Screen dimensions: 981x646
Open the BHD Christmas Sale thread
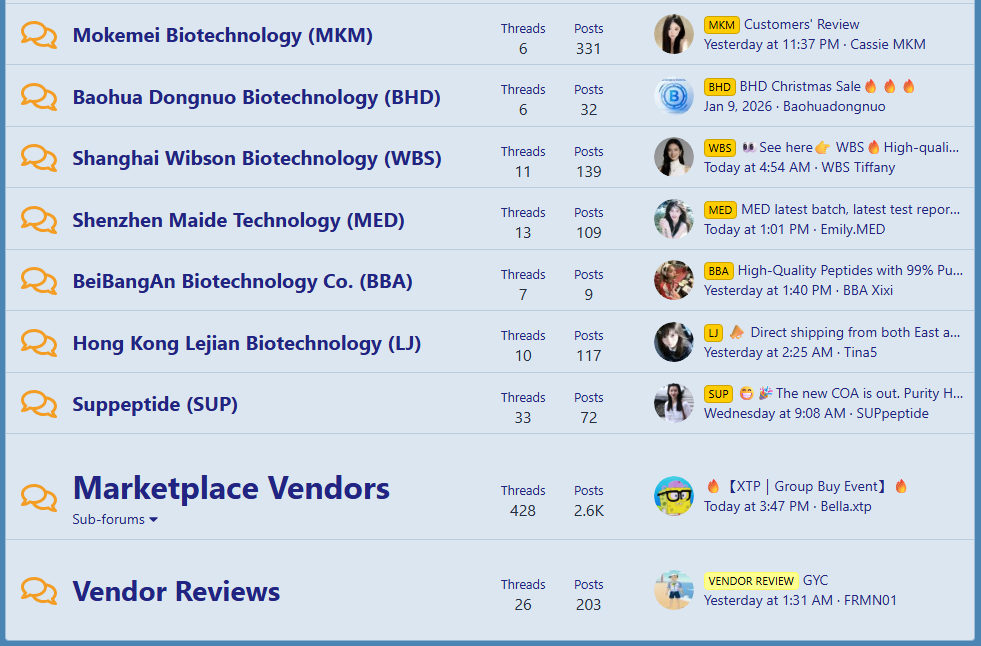(x=800, y=86)
